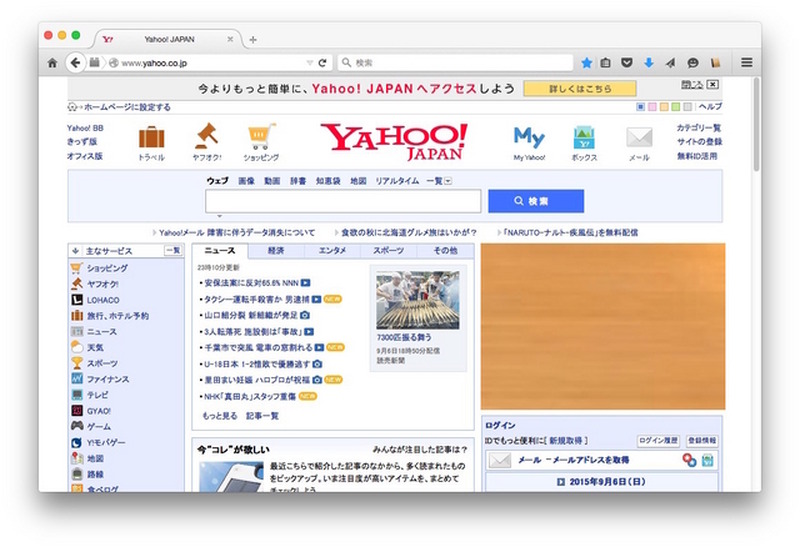Open the 7300匹振る舞う news thumbnail

tap(417, 300)
